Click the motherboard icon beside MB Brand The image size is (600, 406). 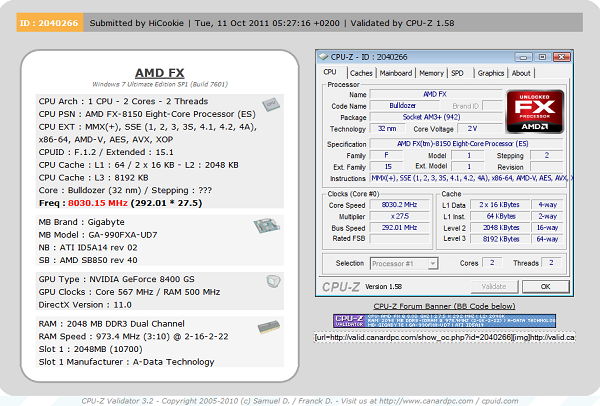tap(267, 225)
